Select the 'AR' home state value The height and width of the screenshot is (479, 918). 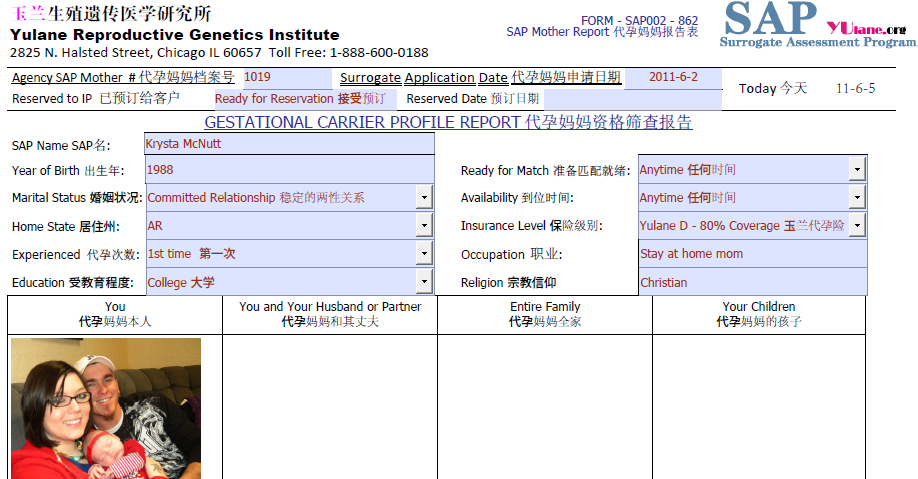tap(155, 225)
